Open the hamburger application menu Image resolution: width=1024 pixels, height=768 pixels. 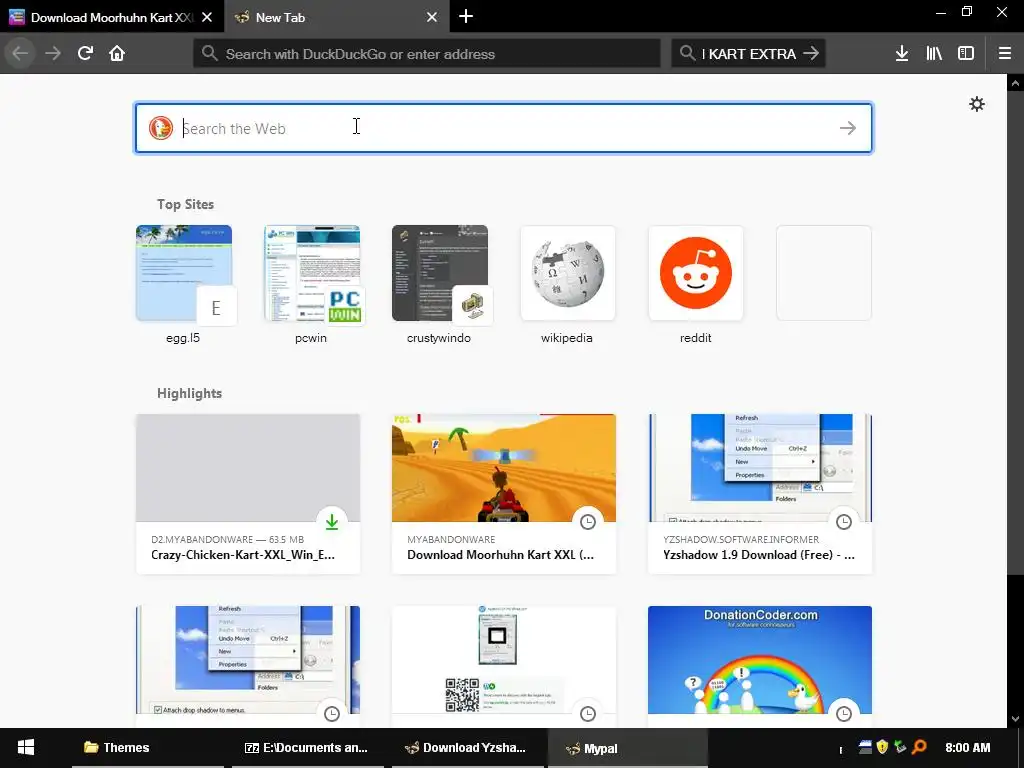[1005, 54]
